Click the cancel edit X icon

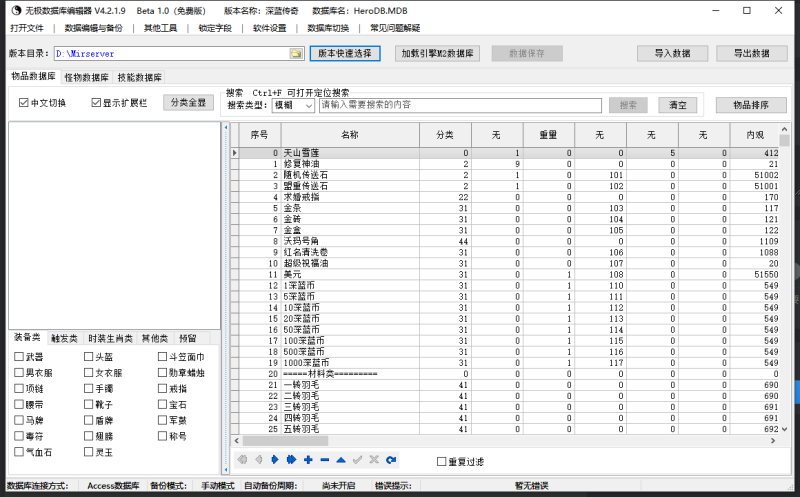pos(374,460)
